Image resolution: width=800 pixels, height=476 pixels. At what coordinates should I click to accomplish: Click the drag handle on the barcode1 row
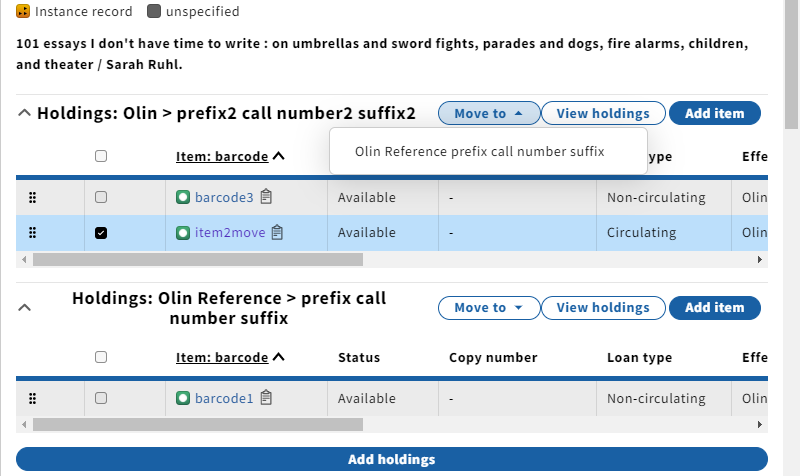pyautogui.click(x=32, y=398)
